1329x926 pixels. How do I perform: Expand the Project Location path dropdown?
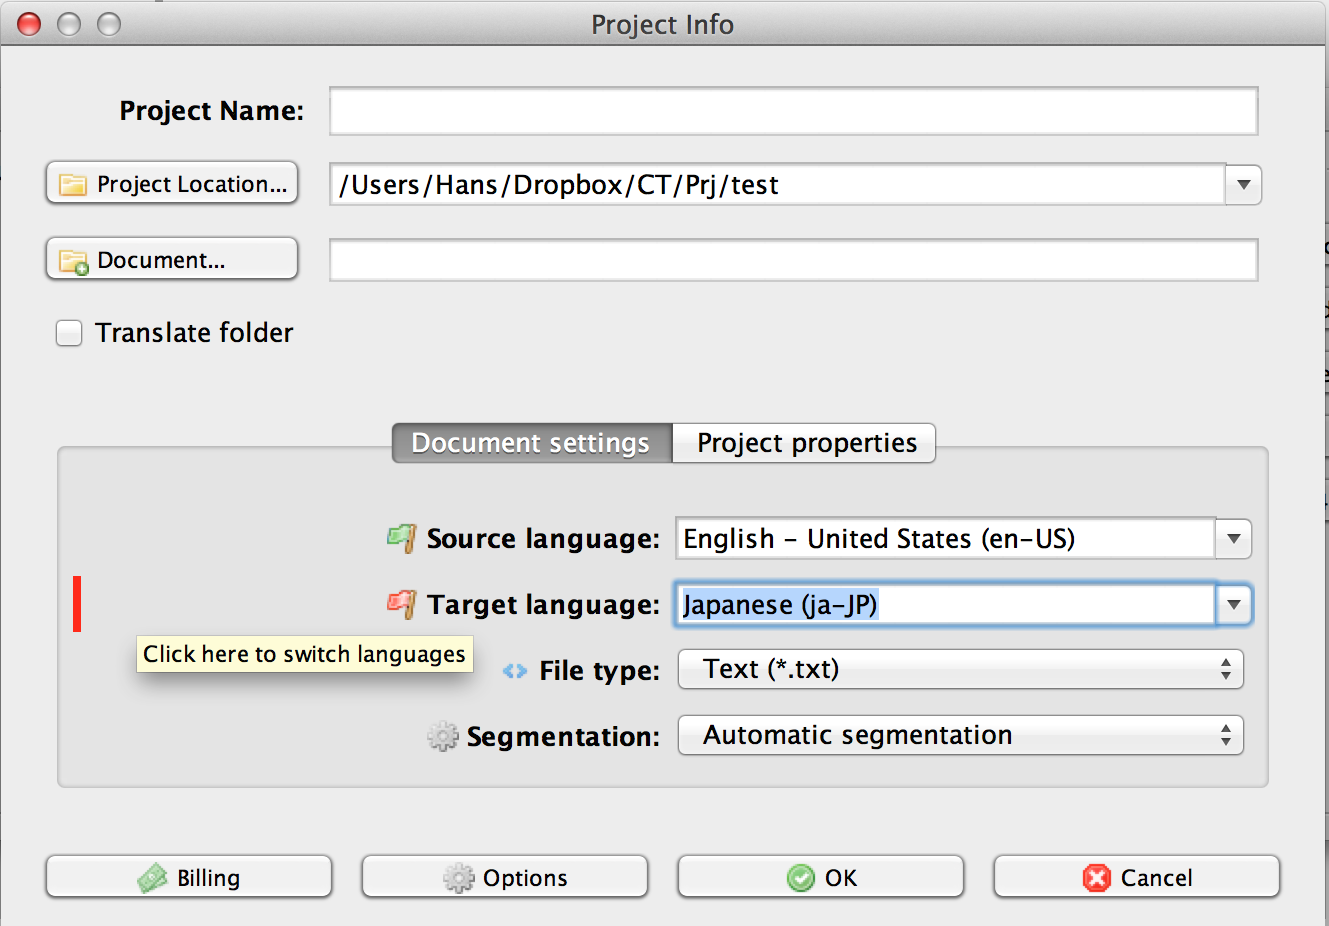point(1243,185)
